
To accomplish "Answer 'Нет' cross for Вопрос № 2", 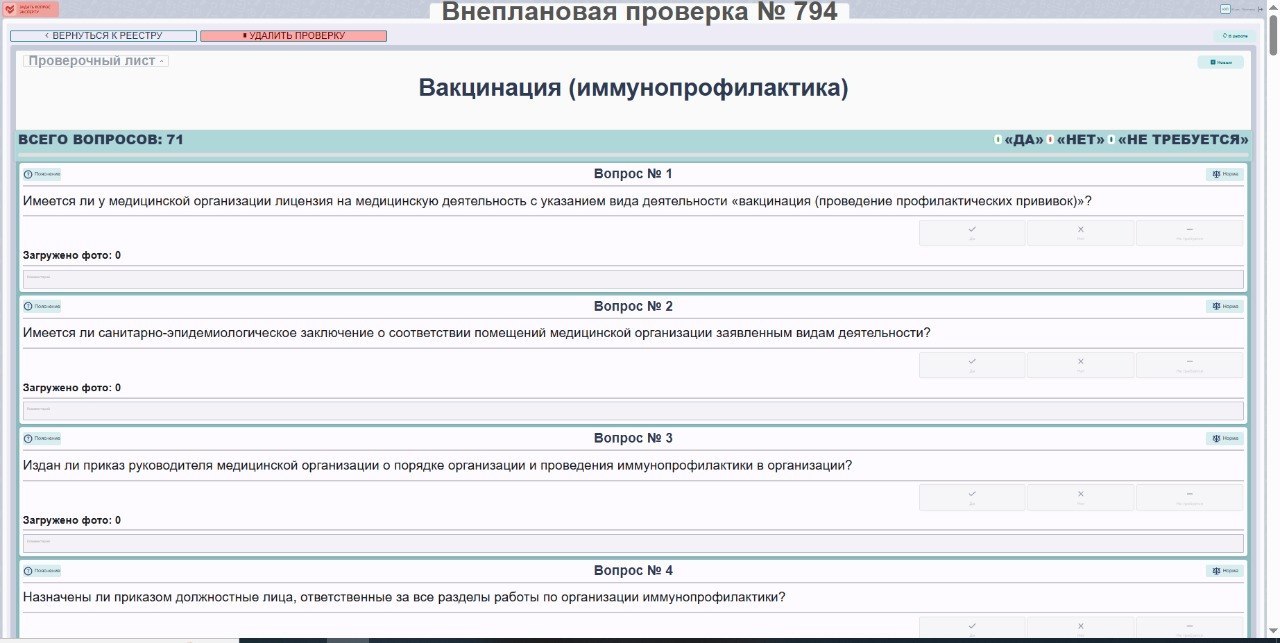I will click(x=1081, y=365).
